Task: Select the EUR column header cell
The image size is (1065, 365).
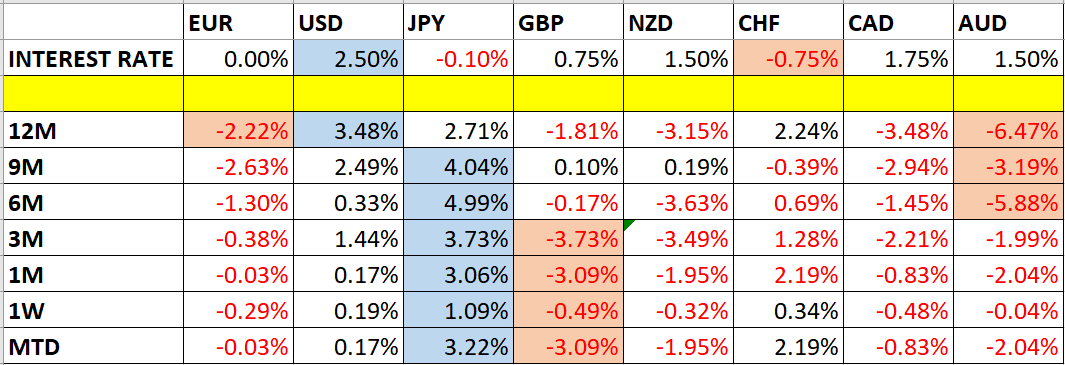Action: click(238, 22)
